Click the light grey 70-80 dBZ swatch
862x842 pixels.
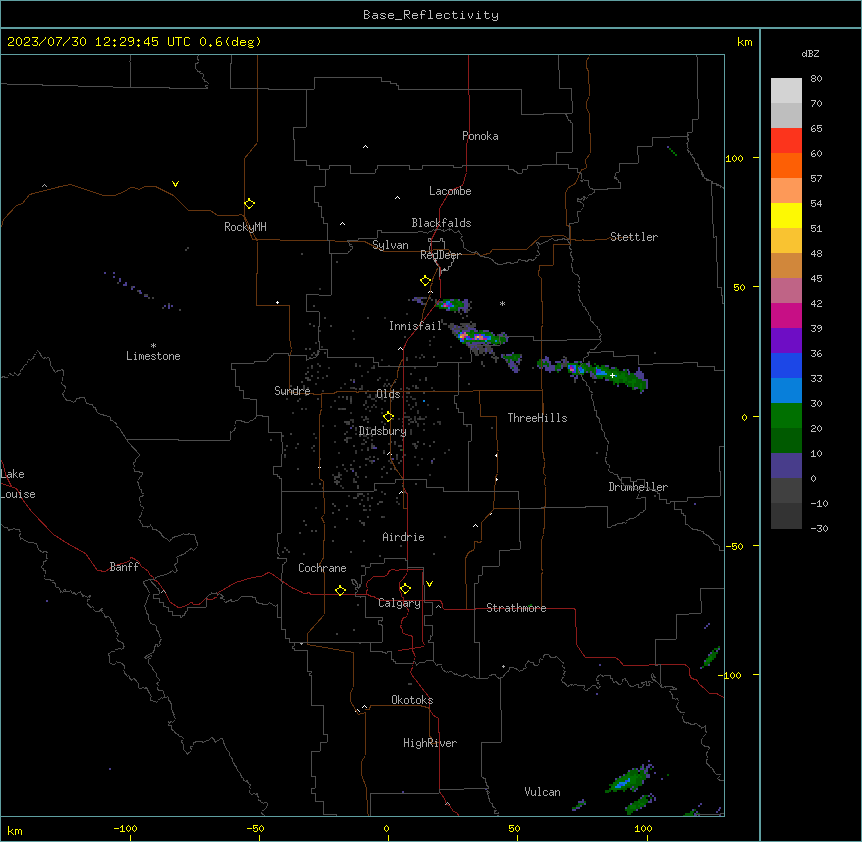coord(786,91)
